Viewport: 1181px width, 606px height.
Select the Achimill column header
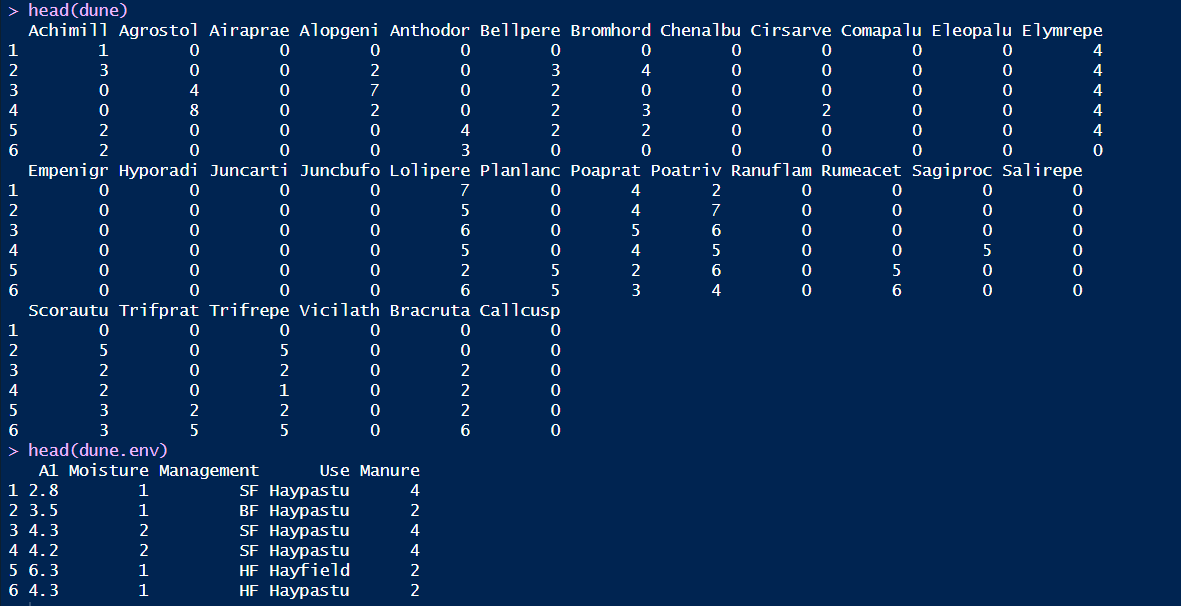click(x=68, y=30)
